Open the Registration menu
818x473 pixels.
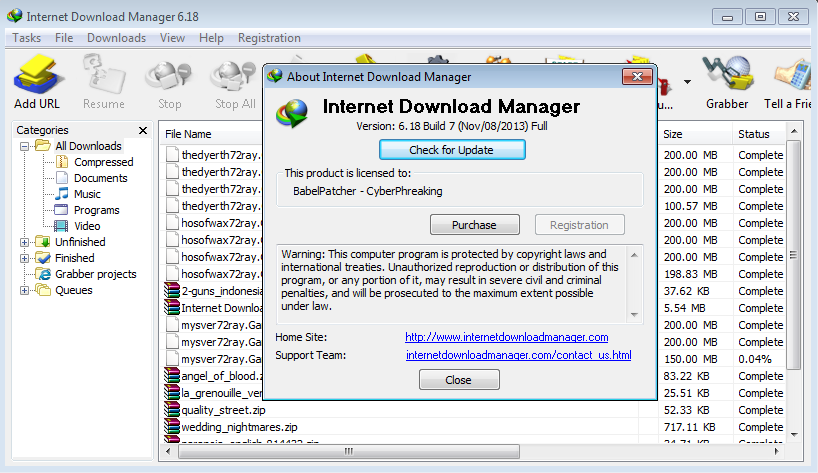[x=269, y=38]
